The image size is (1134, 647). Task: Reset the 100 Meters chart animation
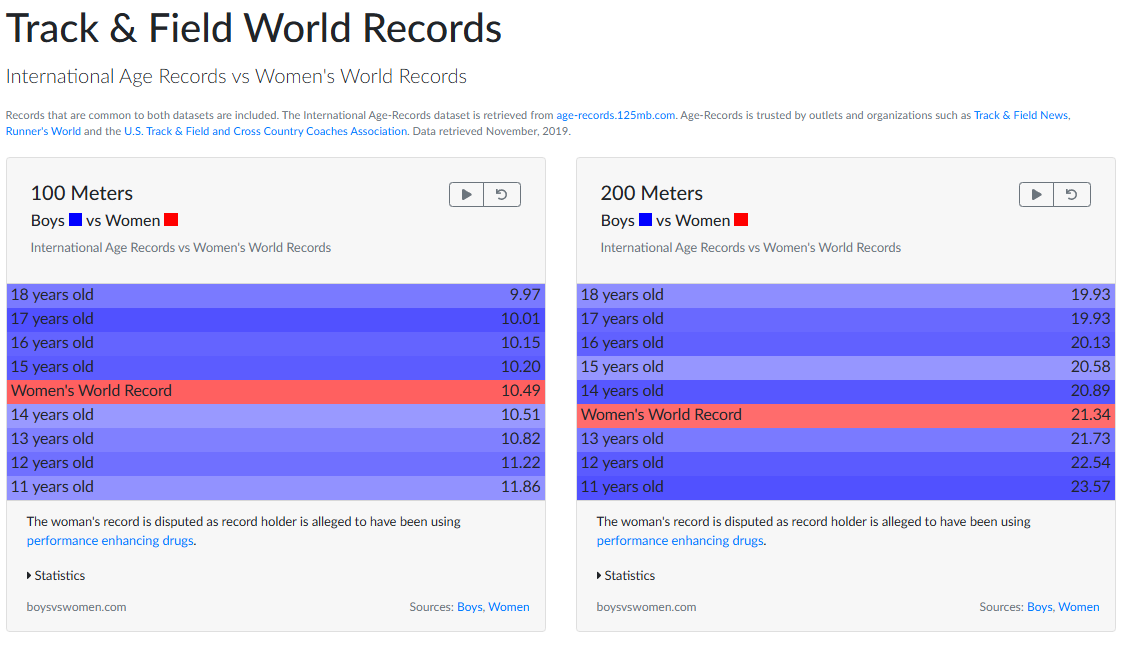(502, 194)
